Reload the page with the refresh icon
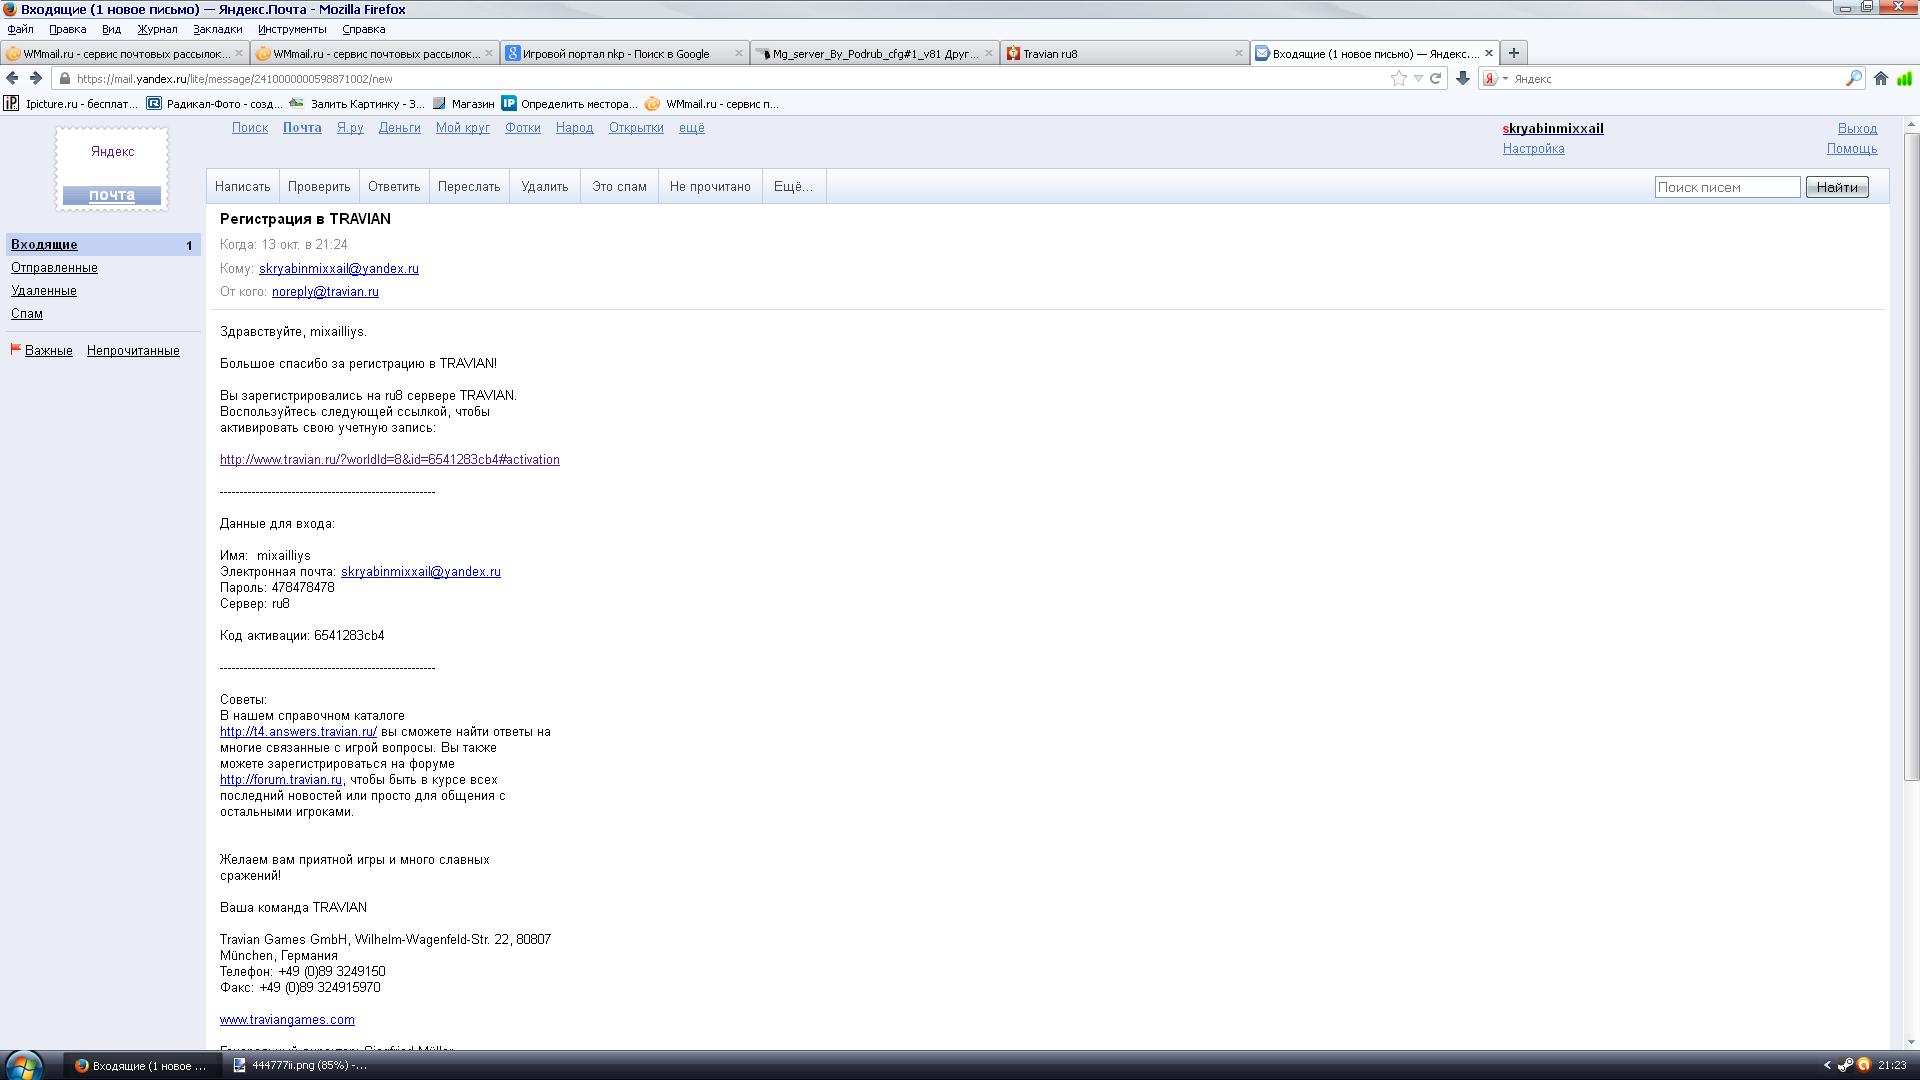 pos(1435,78)
